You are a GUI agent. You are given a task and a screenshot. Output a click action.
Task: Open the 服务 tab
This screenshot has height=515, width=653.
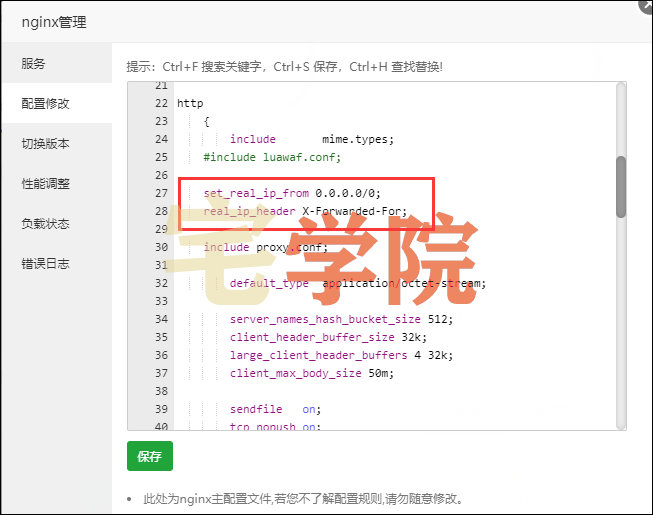coord(34,63)
